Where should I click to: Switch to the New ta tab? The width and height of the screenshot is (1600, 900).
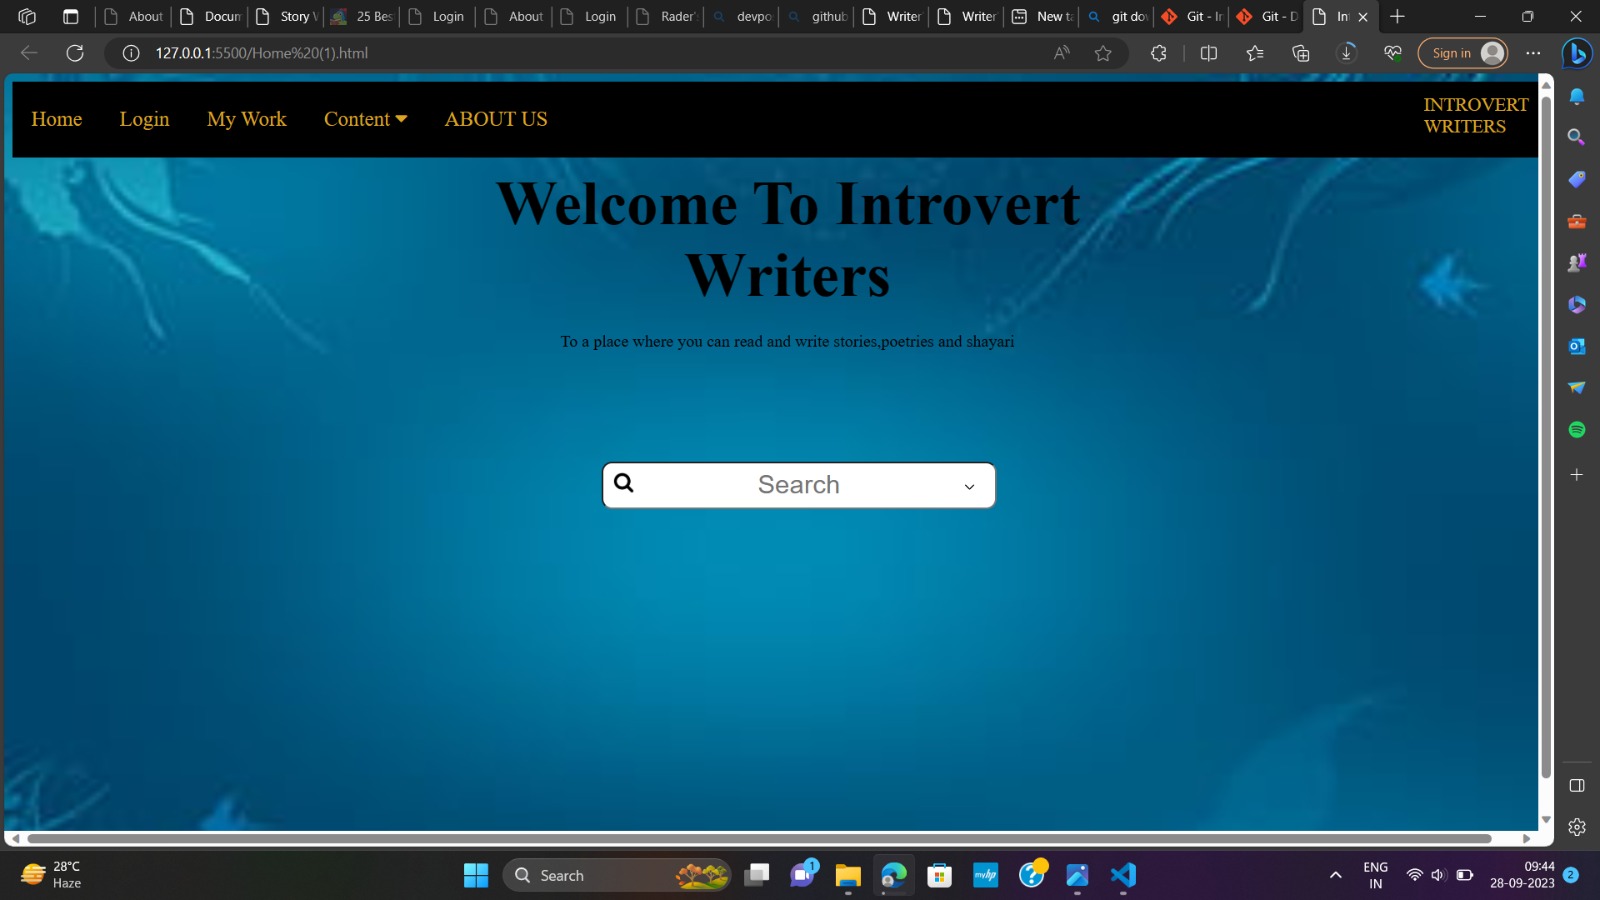tap(1042, 16)
